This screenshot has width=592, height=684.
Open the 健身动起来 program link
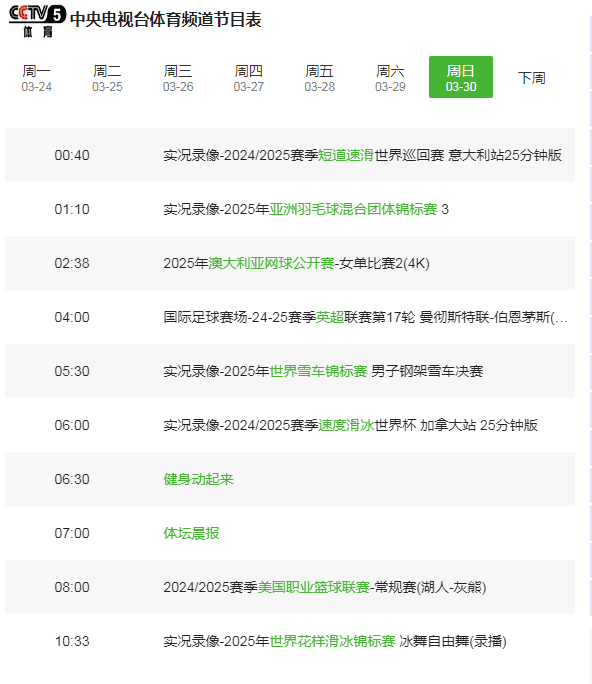pos(198,479)
